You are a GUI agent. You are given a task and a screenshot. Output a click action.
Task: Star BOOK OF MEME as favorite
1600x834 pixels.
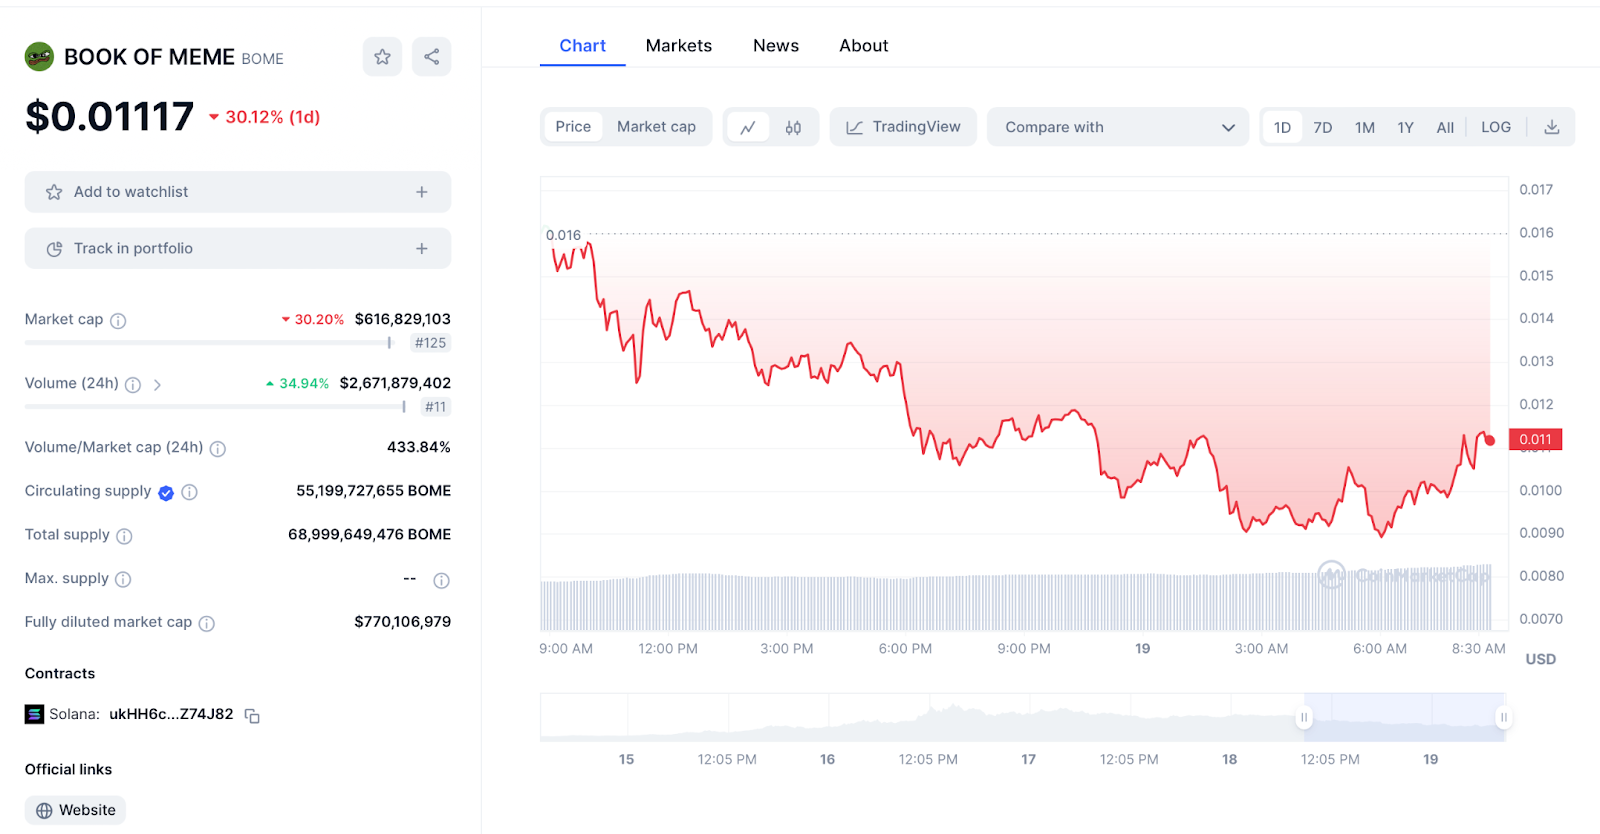382,57
